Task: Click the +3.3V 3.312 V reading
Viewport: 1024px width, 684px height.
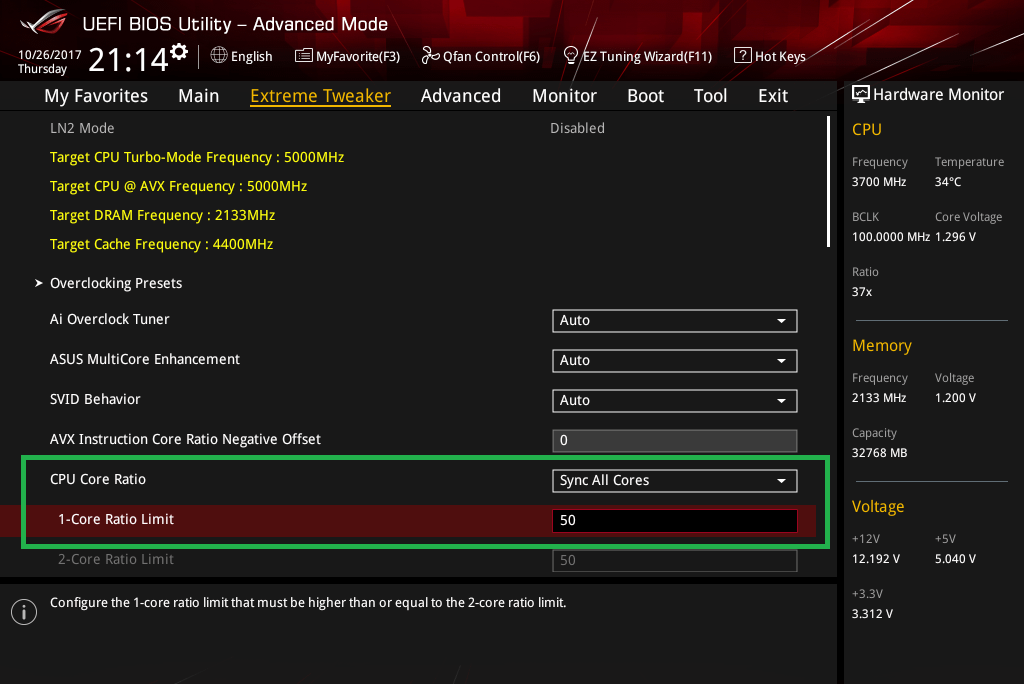Action: [x=872, y=614]
